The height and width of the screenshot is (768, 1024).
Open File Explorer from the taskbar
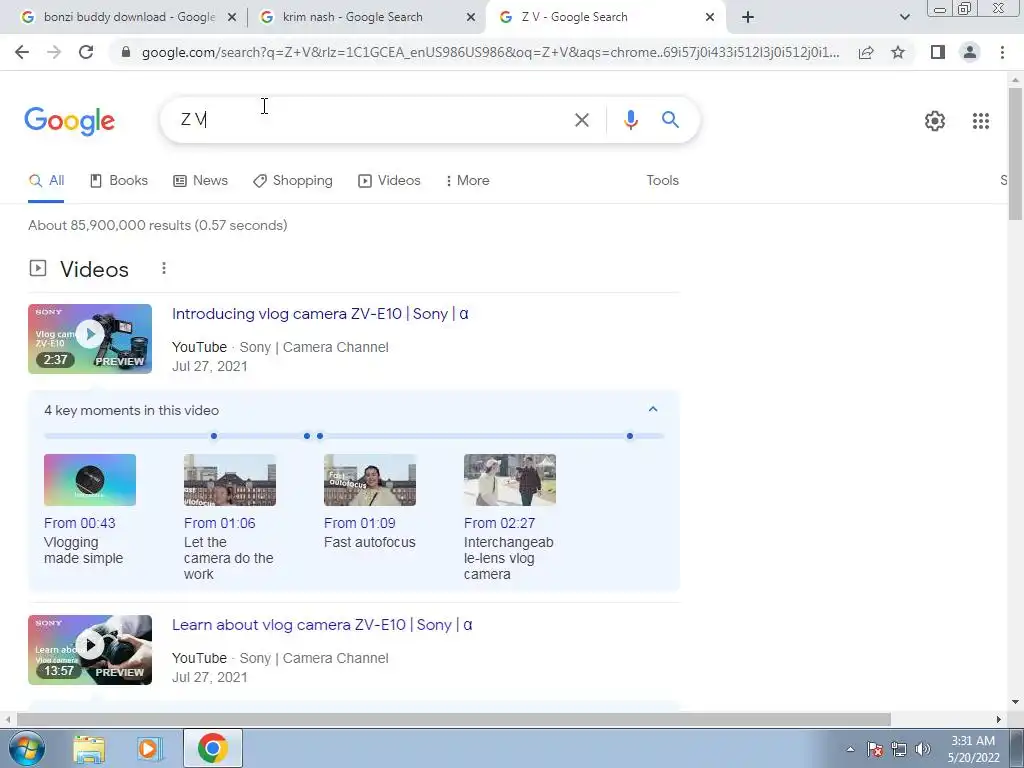(x=89, y=749)
